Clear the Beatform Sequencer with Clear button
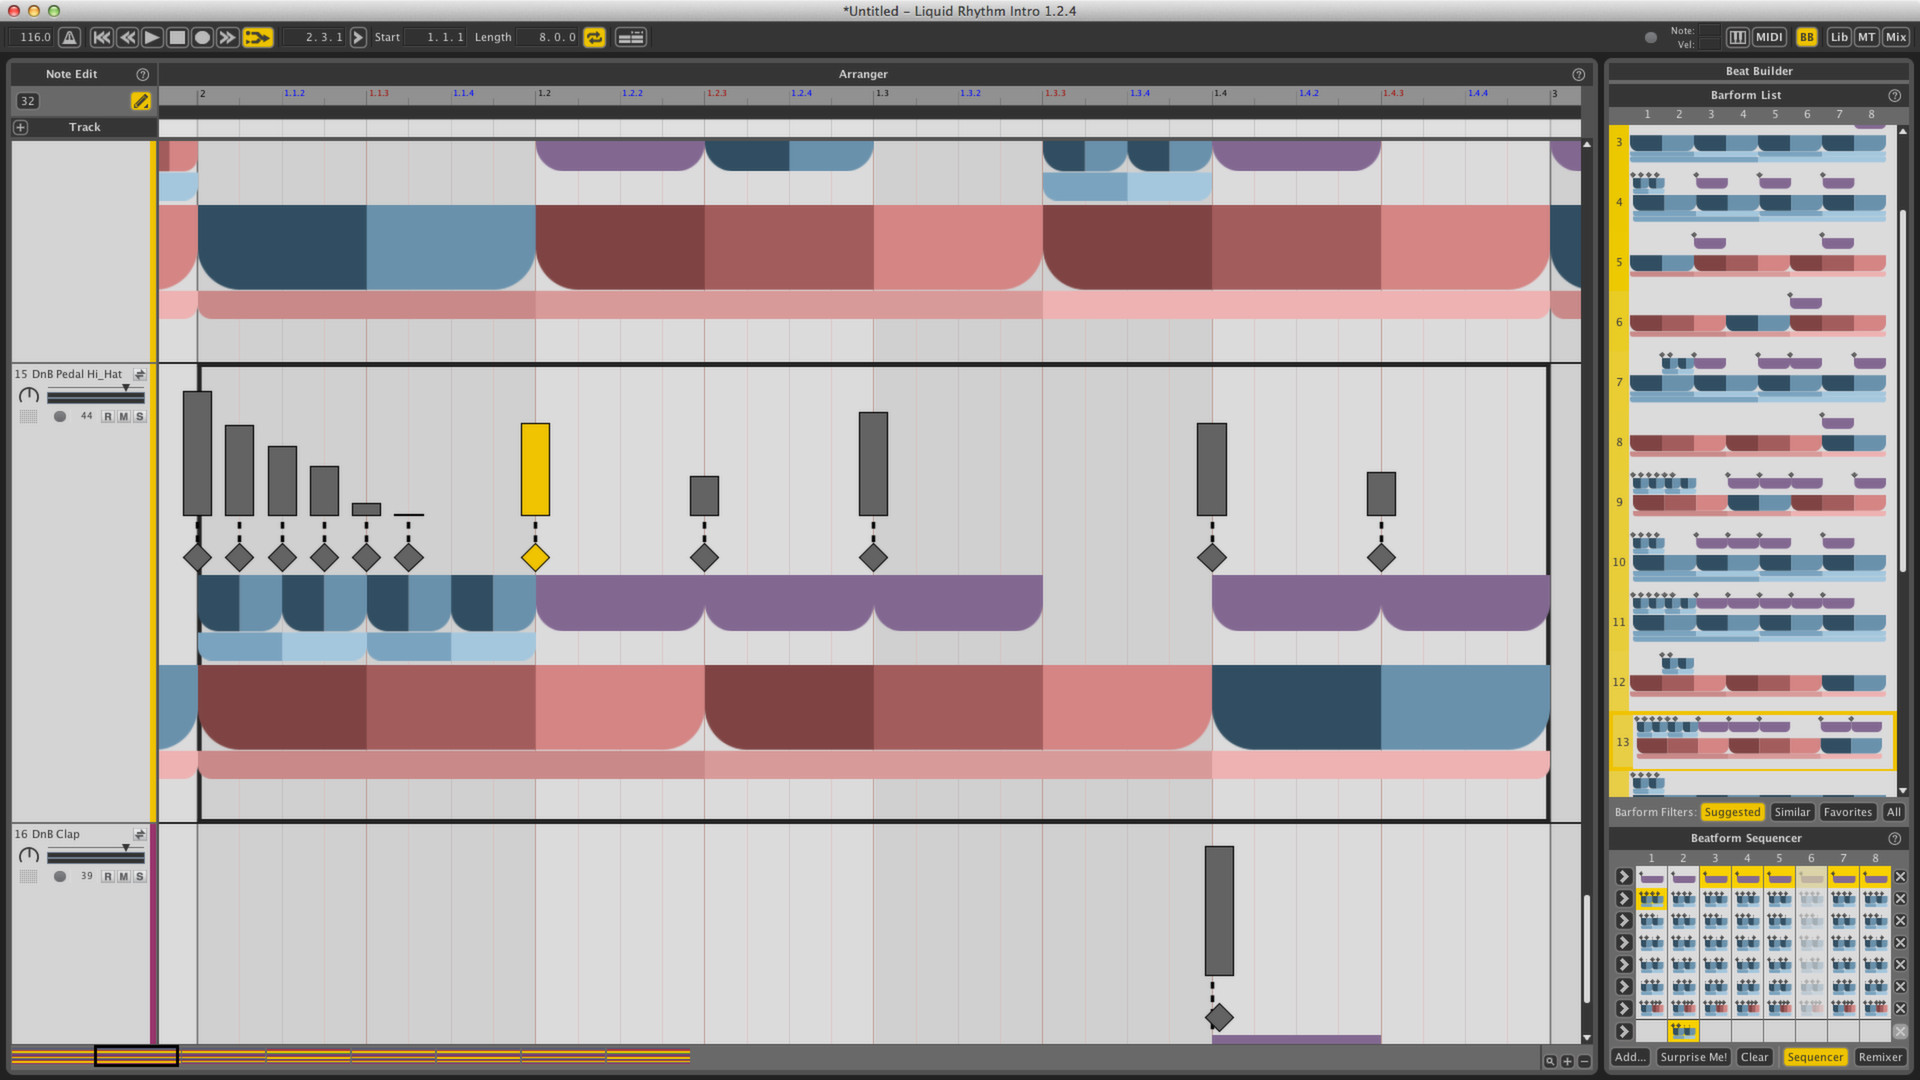Image resolution: width=1920 pixels, height=1080 pixels. pos(1754,1056)
